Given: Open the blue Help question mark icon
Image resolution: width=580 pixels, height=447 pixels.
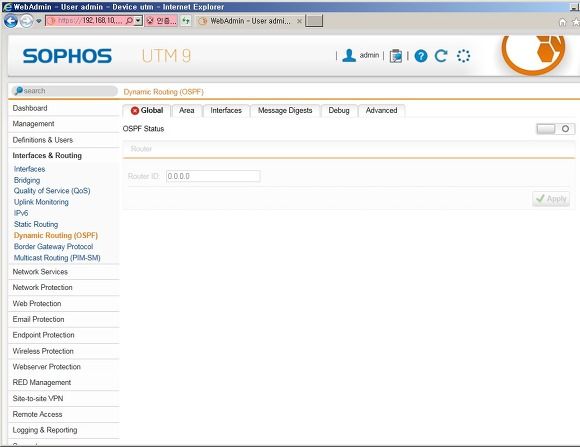Looking at the screenshot, I should (421, 56).
